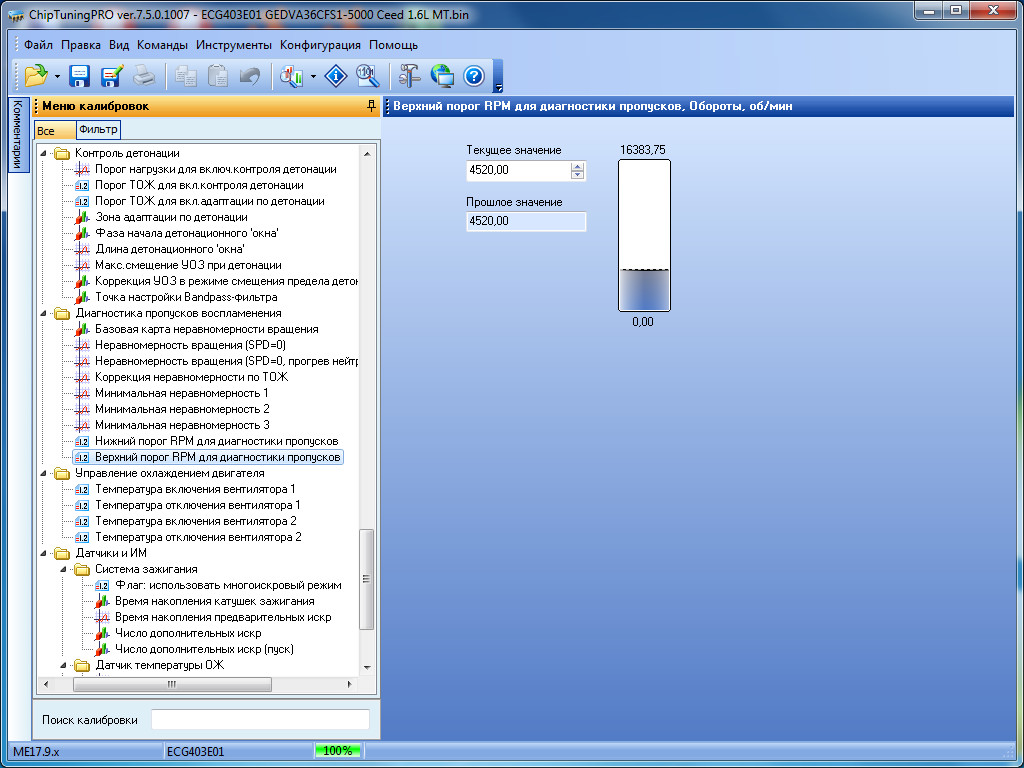The width and height of the screenshot is (1024, 768).
Task: Open the 'Конфигурация' menu
Action: click(320, 45)
